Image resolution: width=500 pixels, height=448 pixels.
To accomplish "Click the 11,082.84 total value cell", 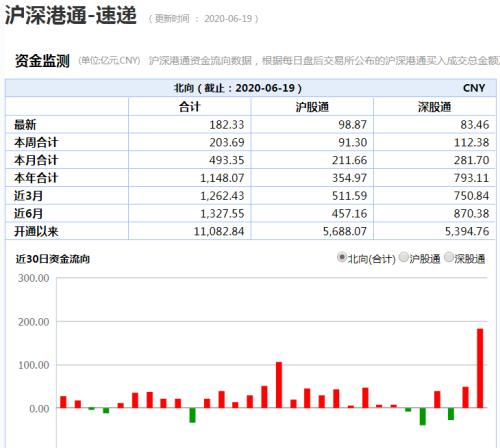I will pyautogui.click(x=219, y=231).
